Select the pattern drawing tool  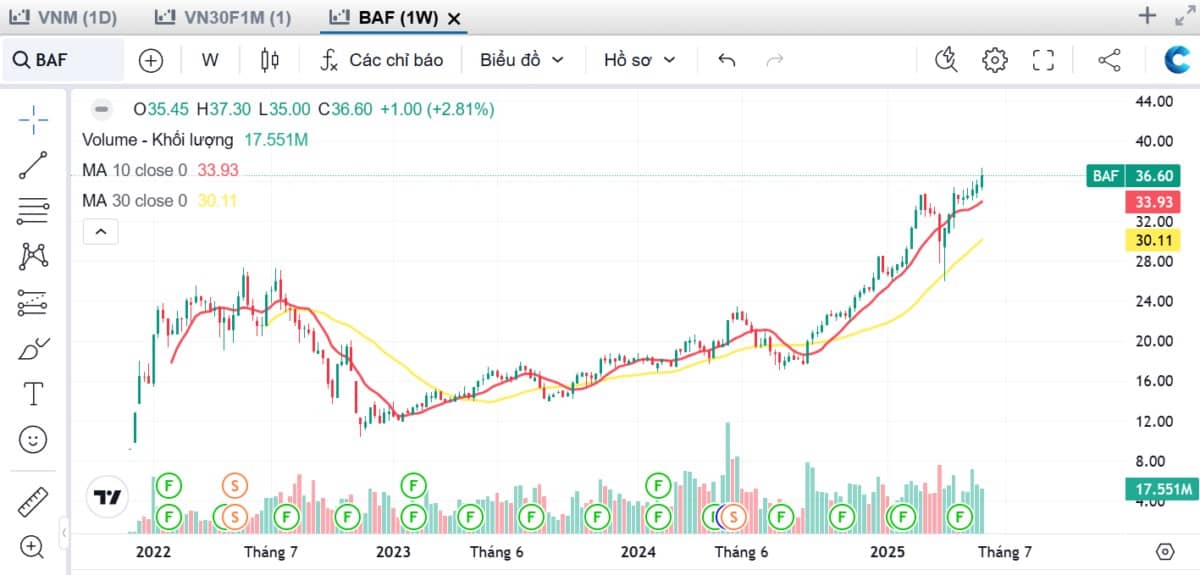click(33, 256)
